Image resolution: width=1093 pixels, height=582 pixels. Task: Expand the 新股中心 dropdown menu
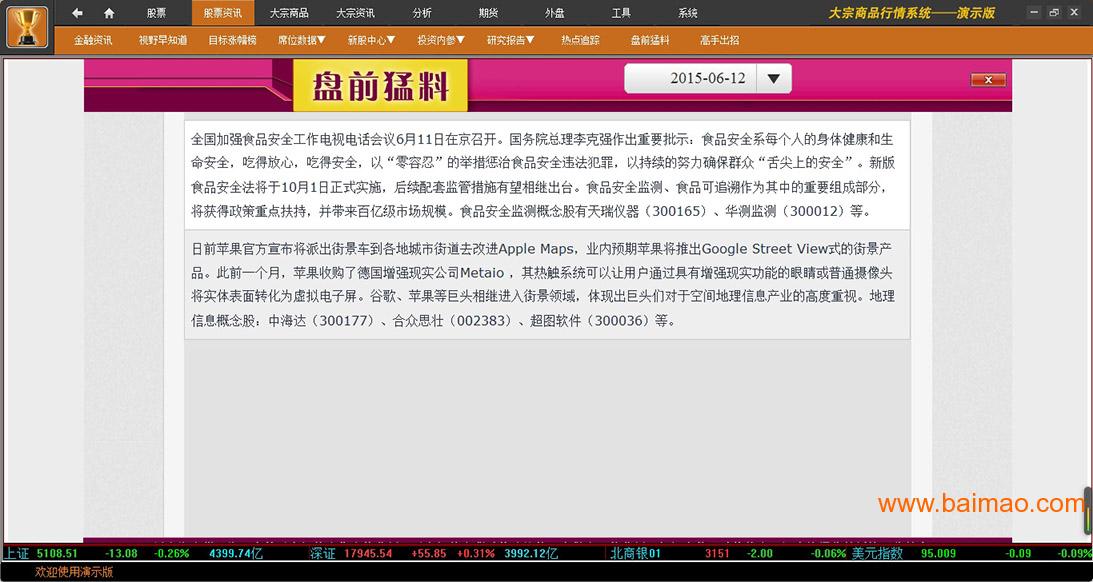coord(371,40)
